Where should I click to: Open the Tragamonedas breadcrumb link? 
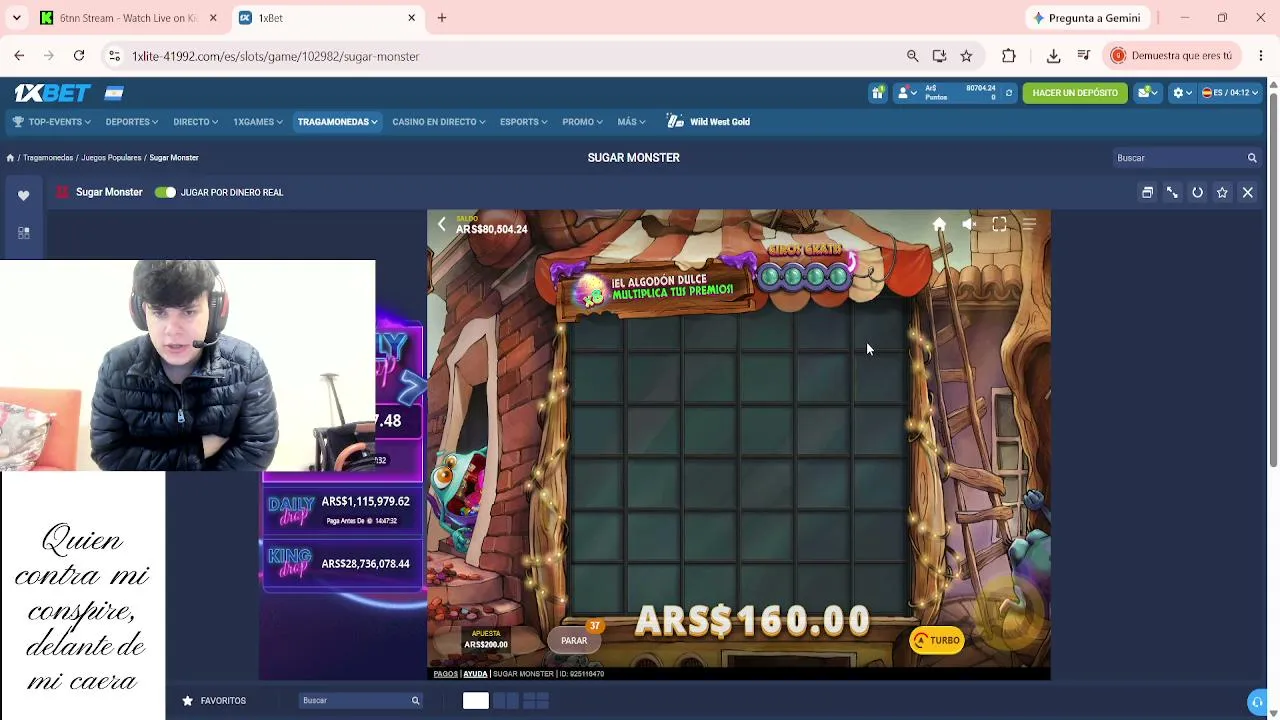[x=48, y=158]
